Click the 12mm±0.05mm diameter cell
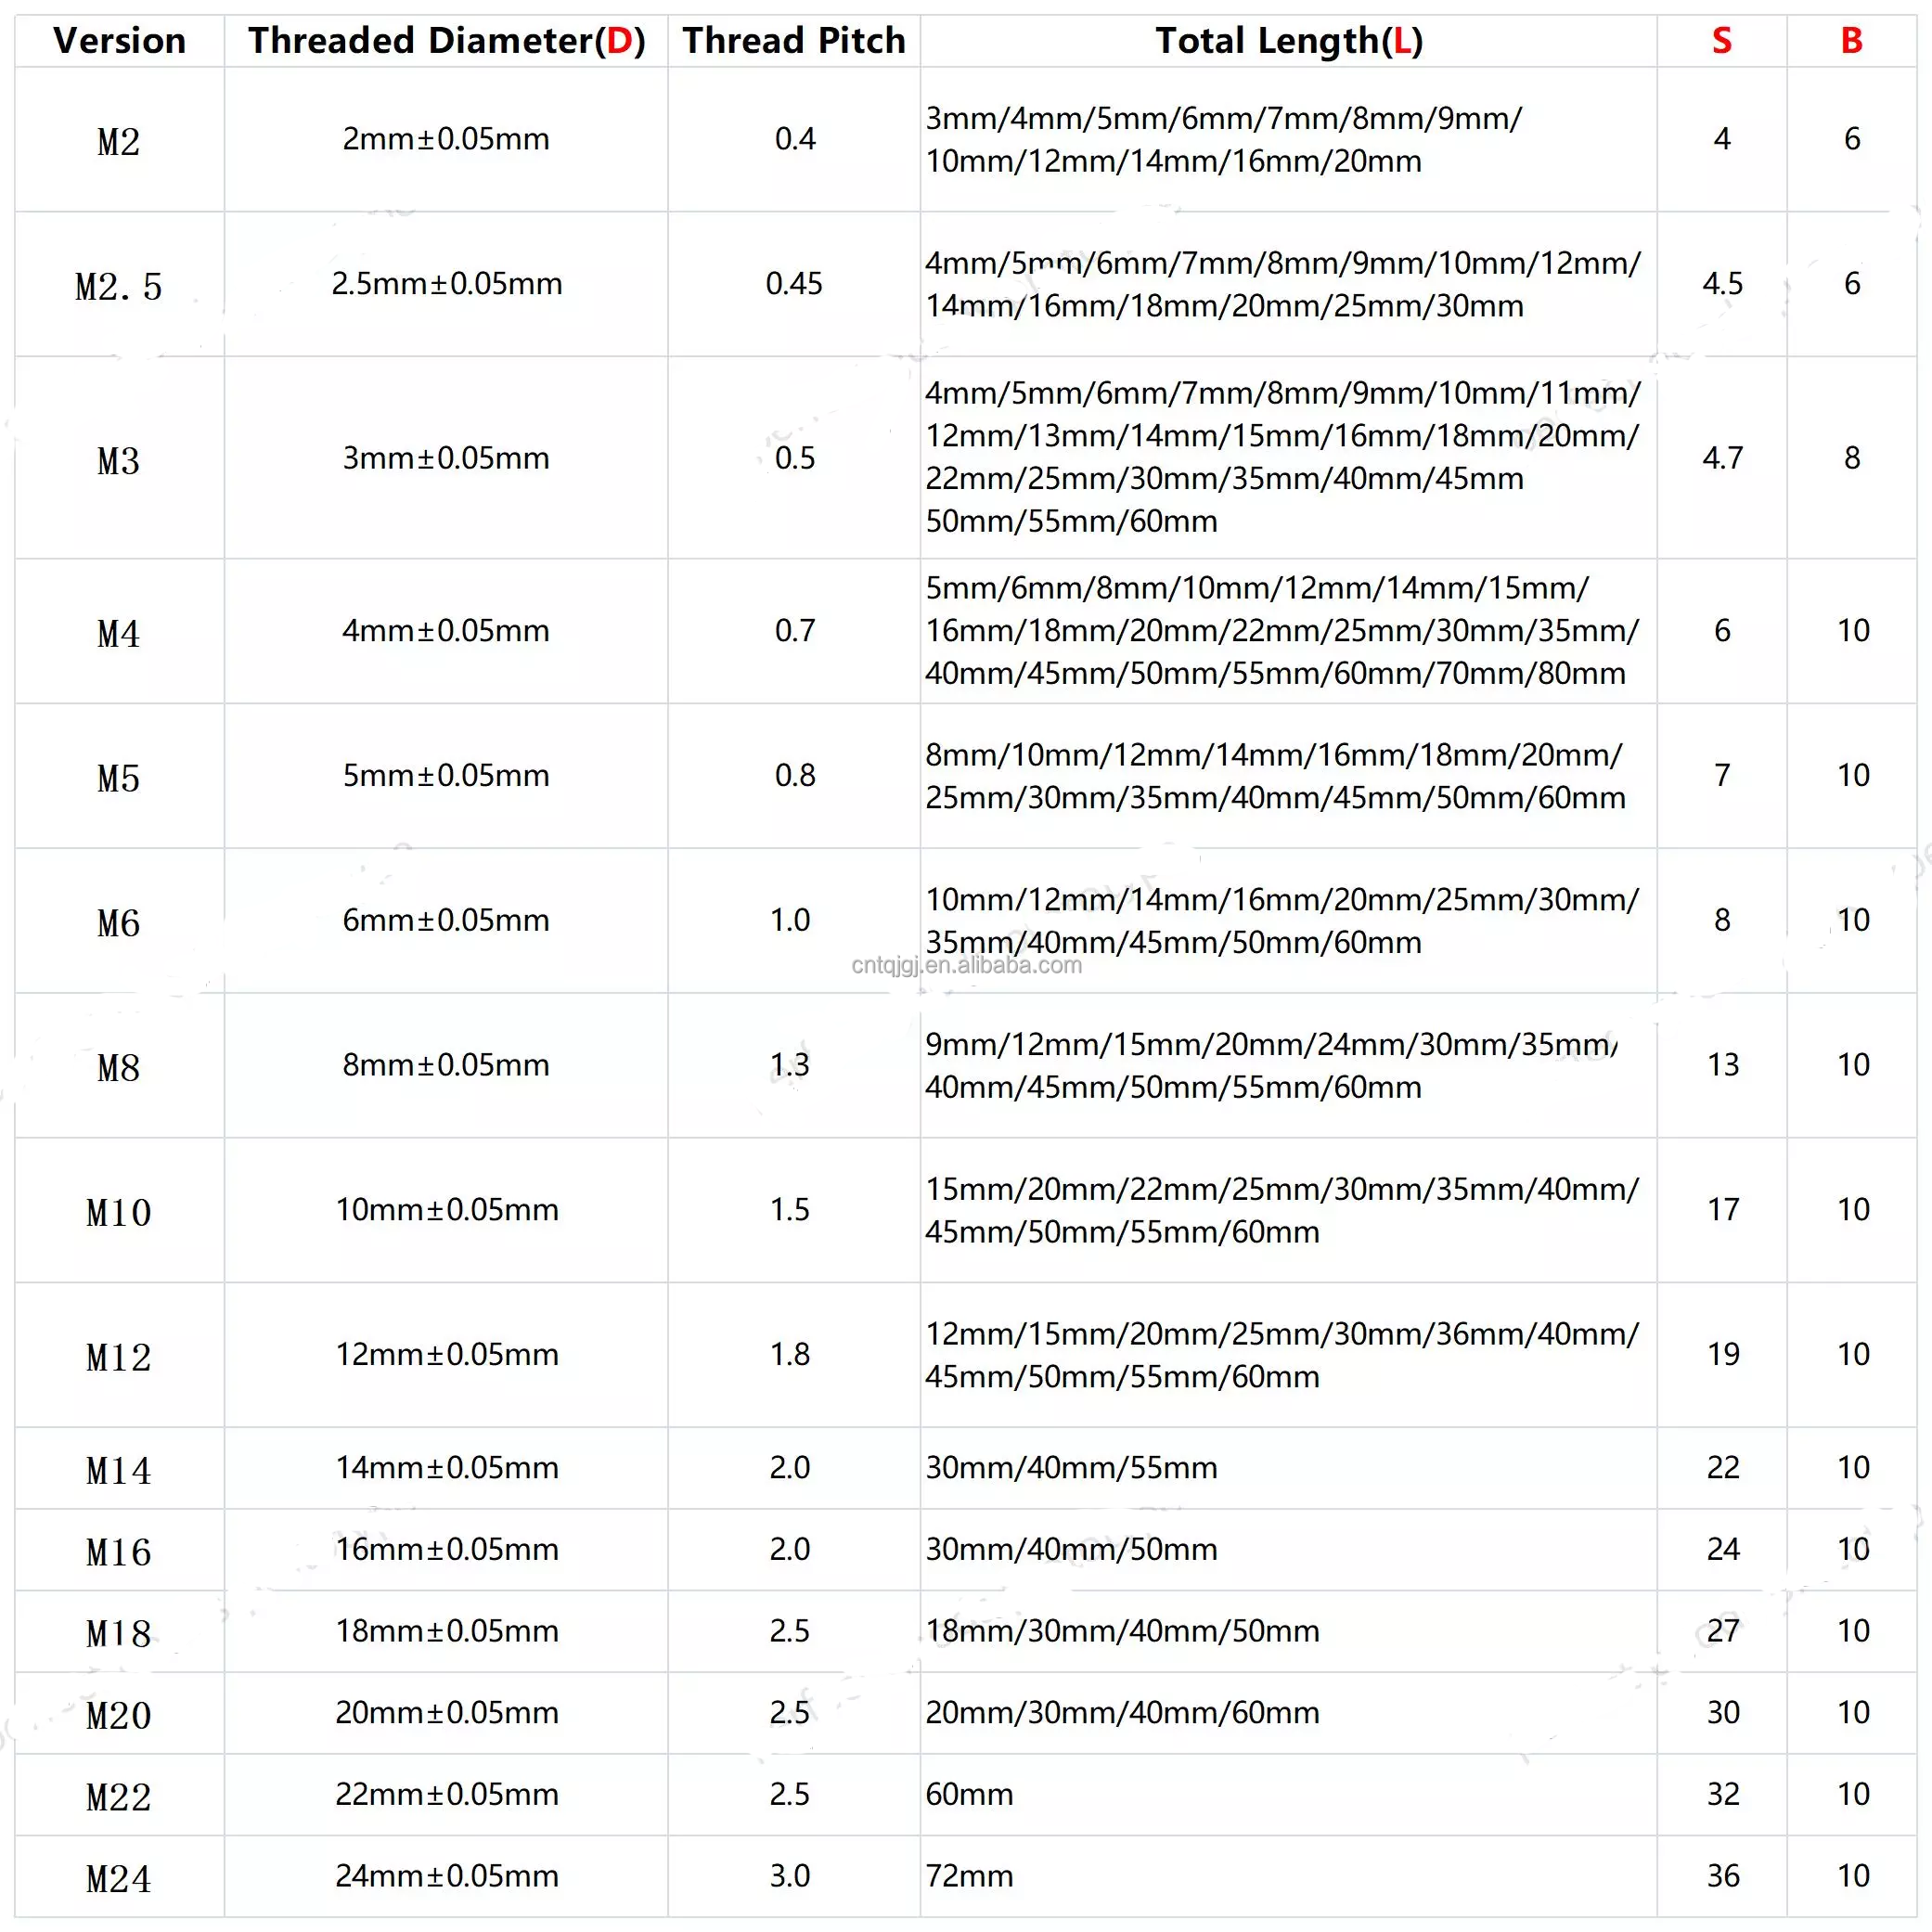1932x1932 pixels. click(447, 1355)
